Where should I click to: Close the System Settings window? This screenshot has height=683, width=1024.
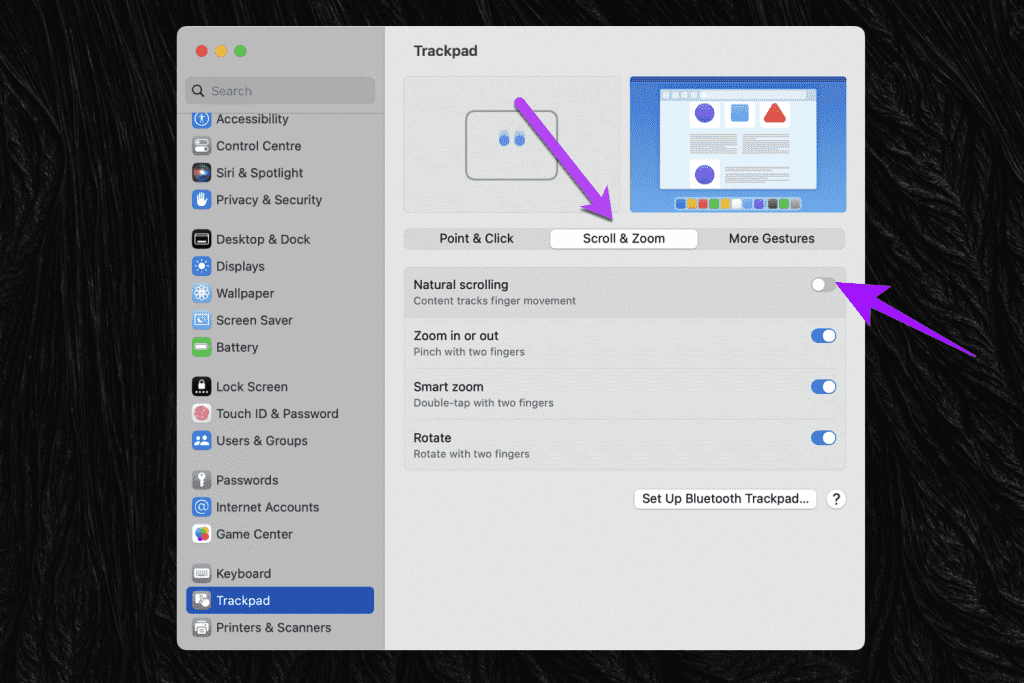[x=202, y=51]
